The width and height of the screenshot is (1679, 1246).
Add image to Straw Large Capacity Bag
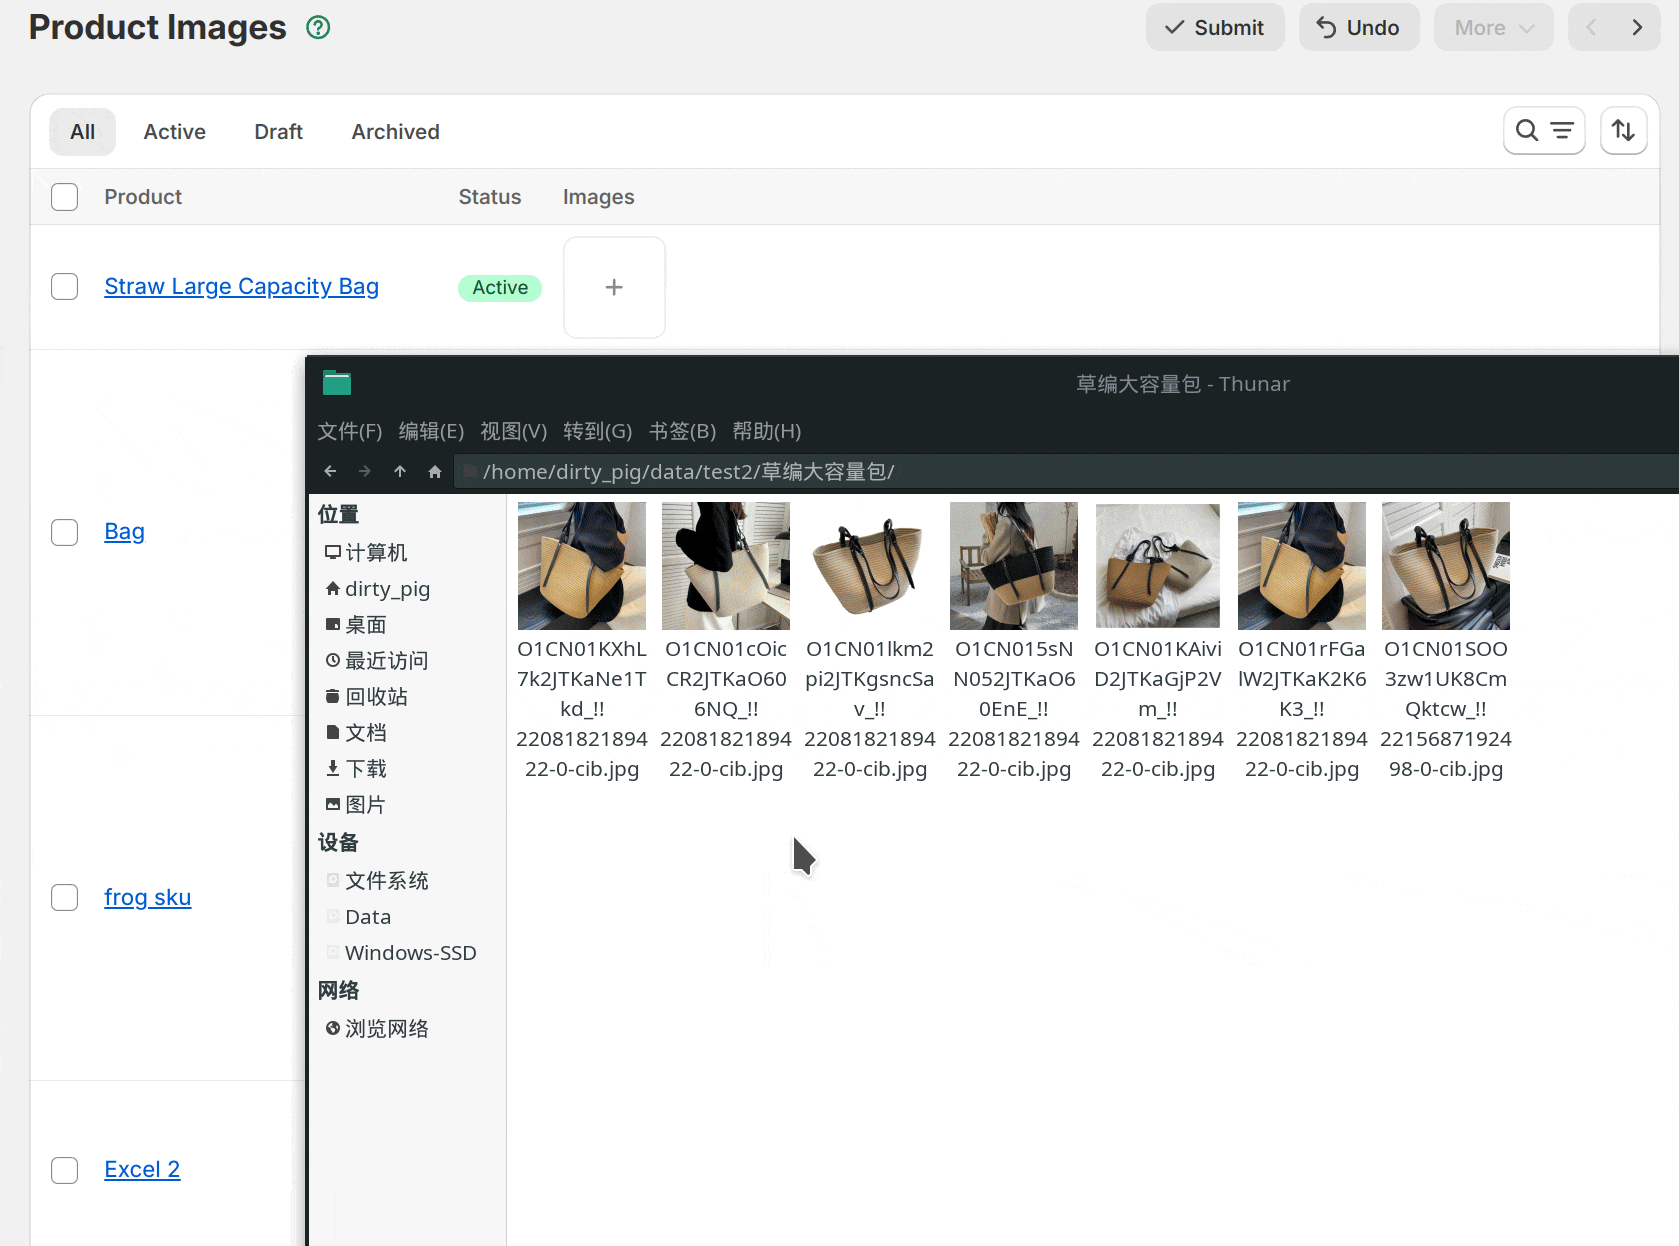614,288
